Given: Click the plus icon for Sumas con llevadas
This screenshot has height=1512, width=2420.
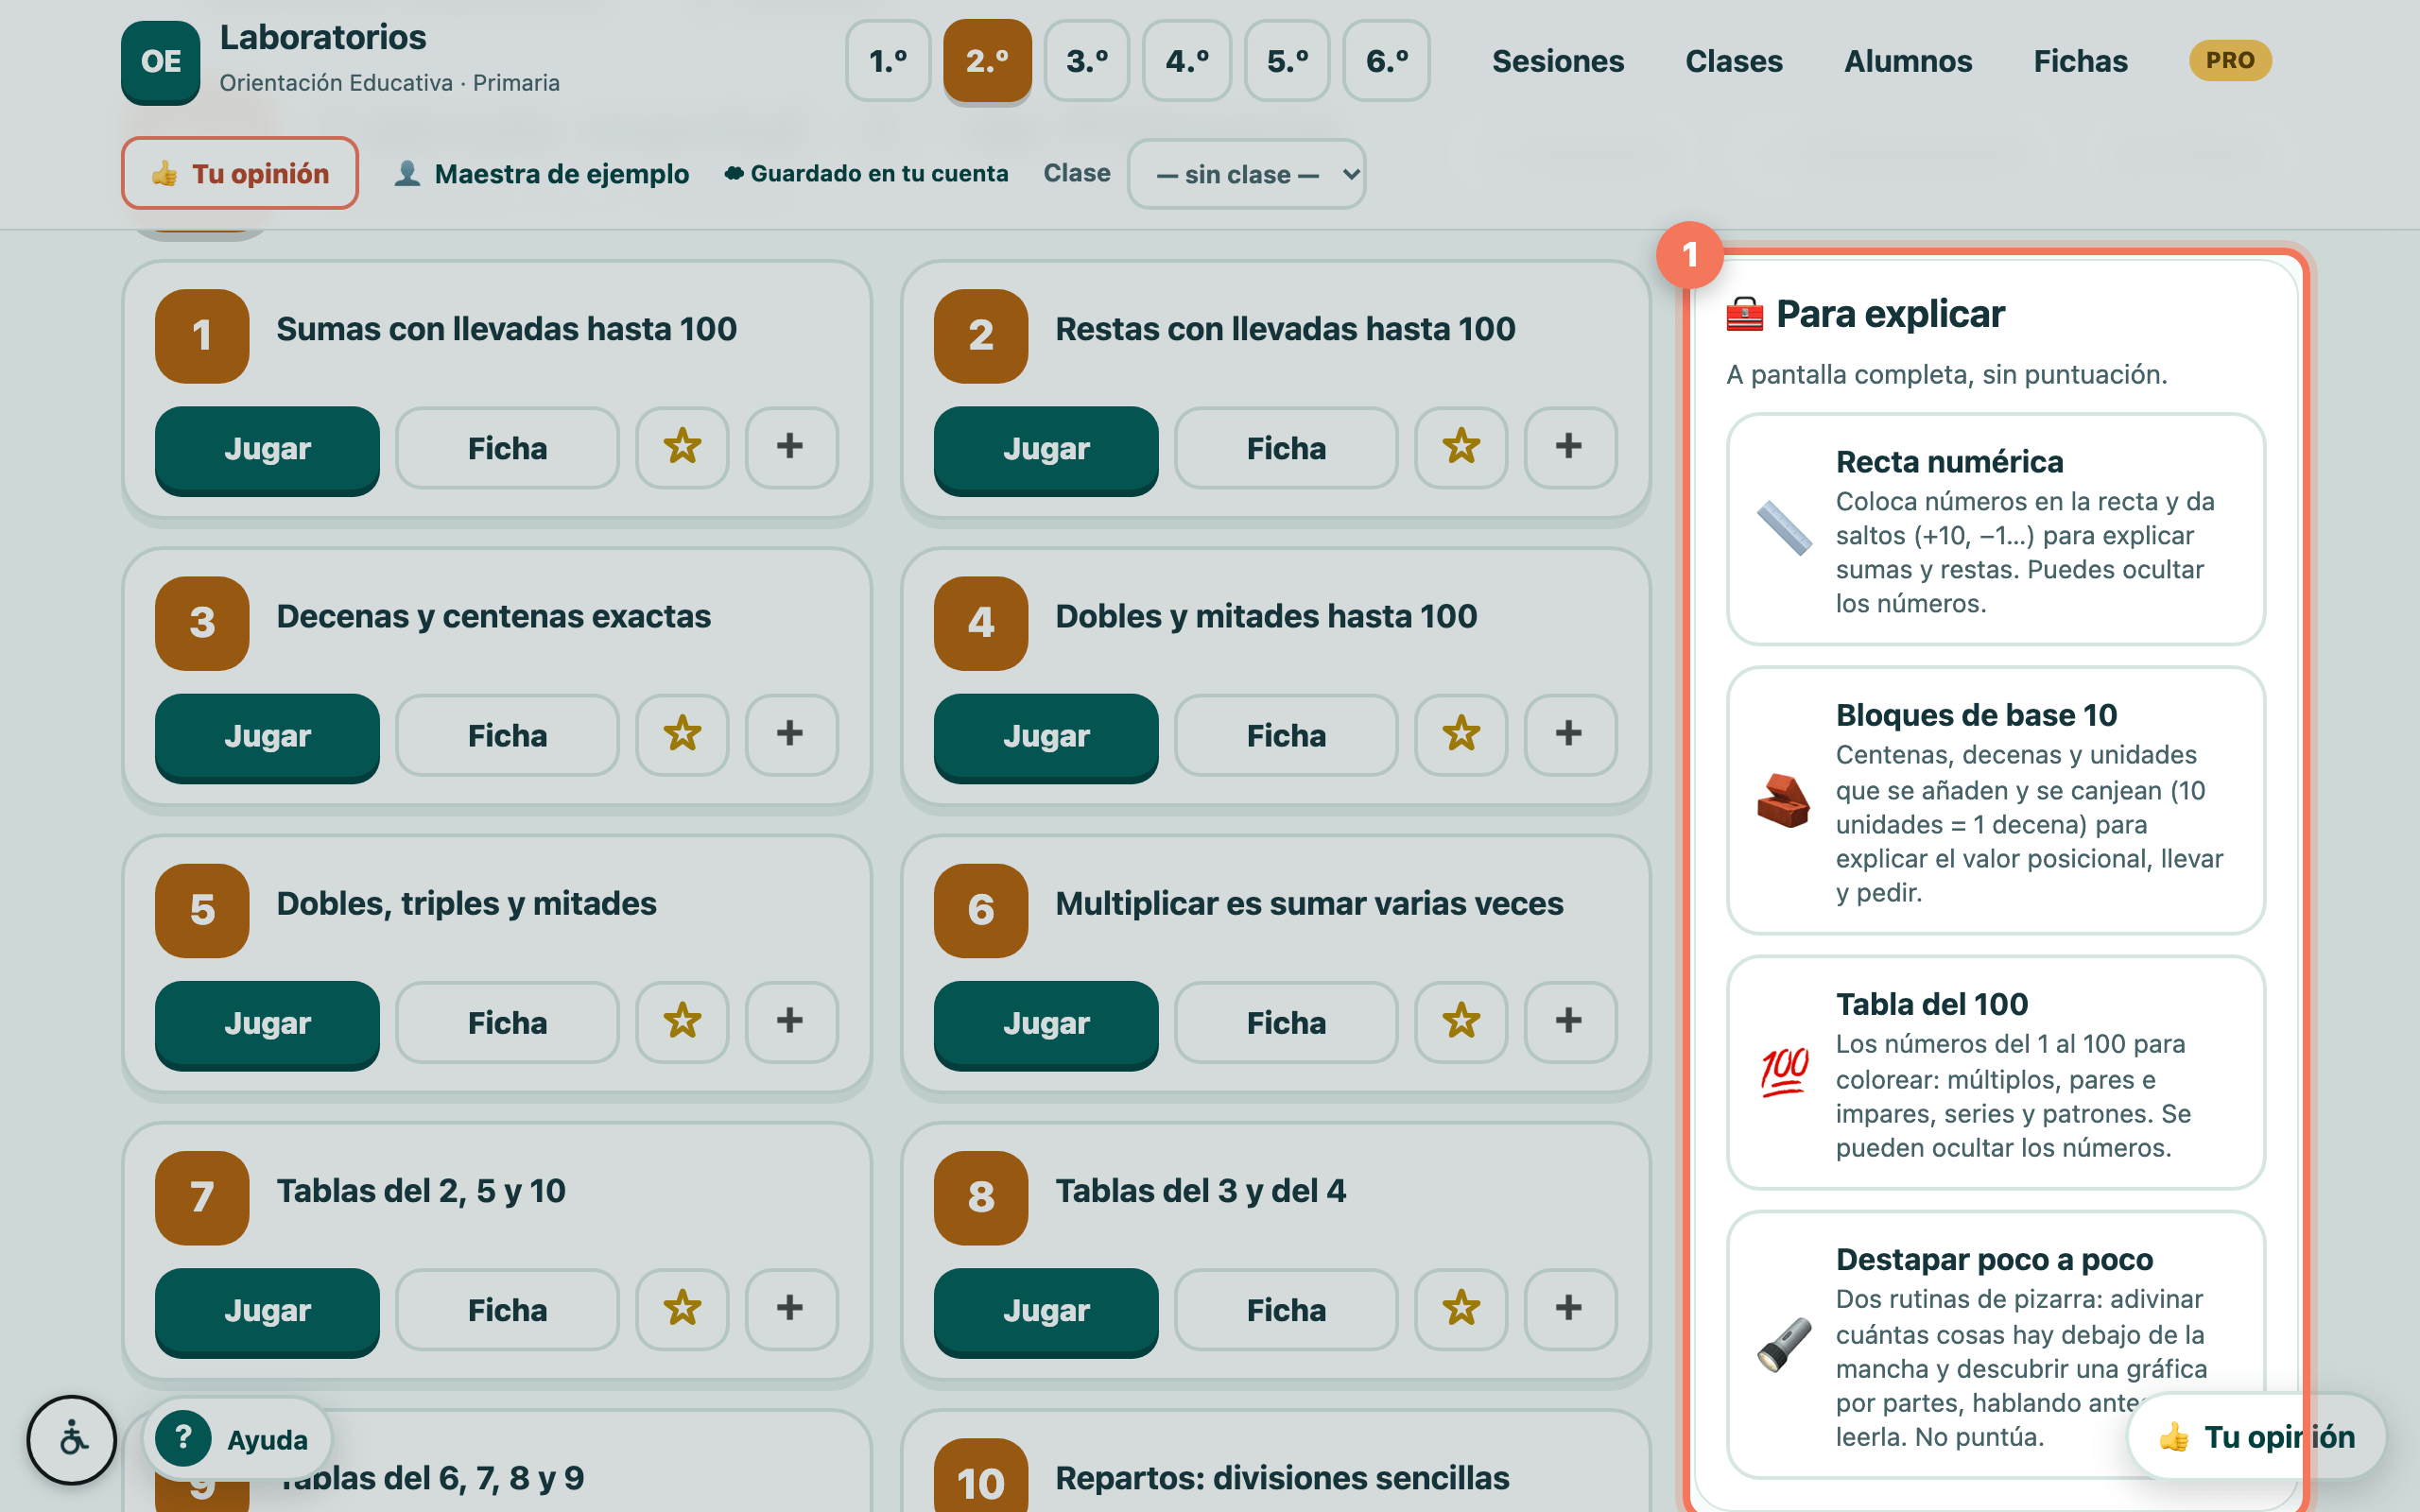Looking at the screenshot, I should pos(791,447).
